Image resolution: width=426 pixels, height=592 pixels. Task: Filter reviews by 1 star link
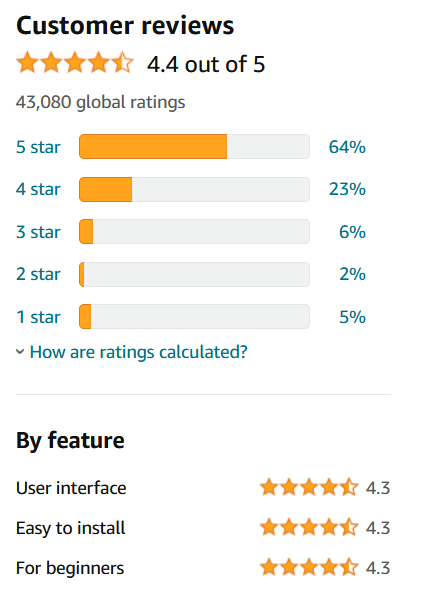(x=38, y=317)
